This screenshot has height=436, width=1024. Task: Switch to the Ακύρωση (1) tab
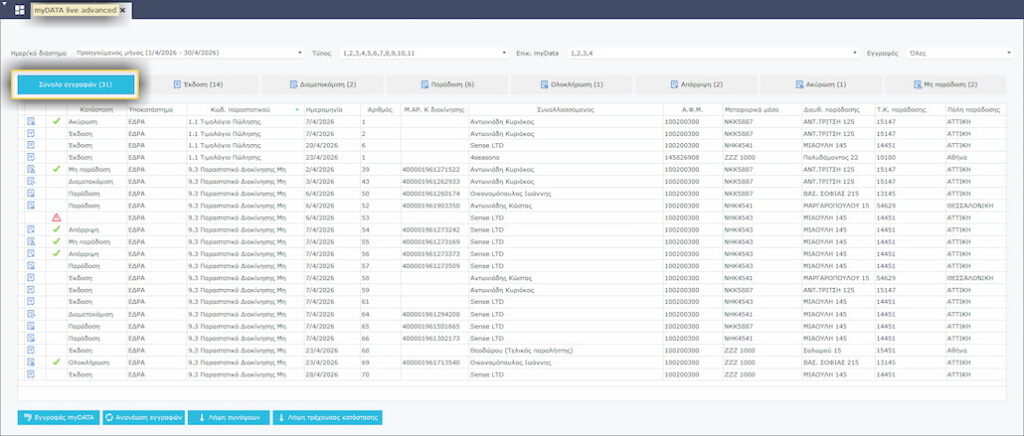click(x=821, y=85)
